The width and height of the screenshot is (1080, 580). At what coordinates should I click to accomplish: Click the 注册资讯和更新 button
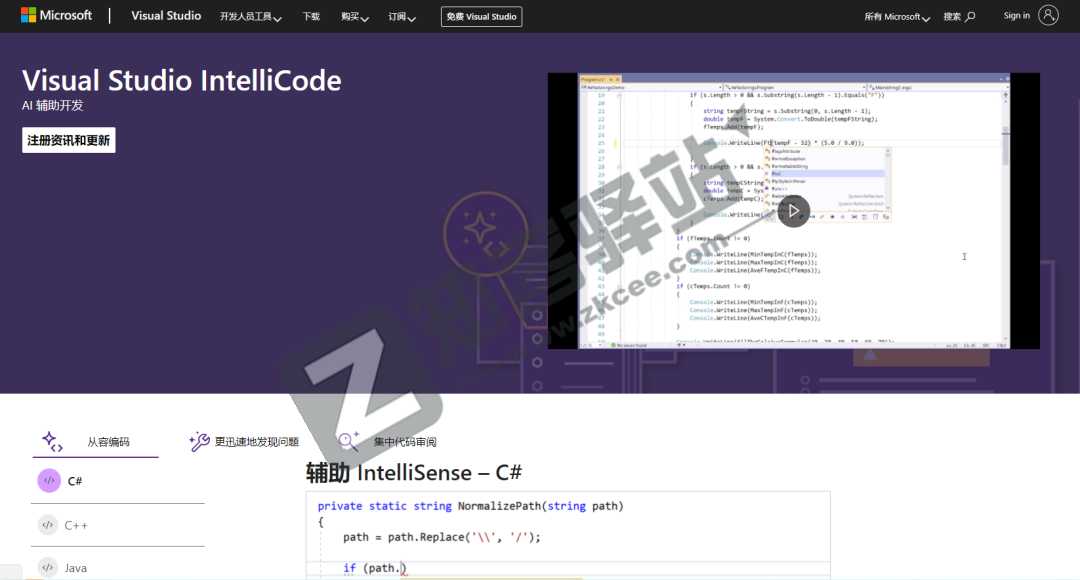67,139
